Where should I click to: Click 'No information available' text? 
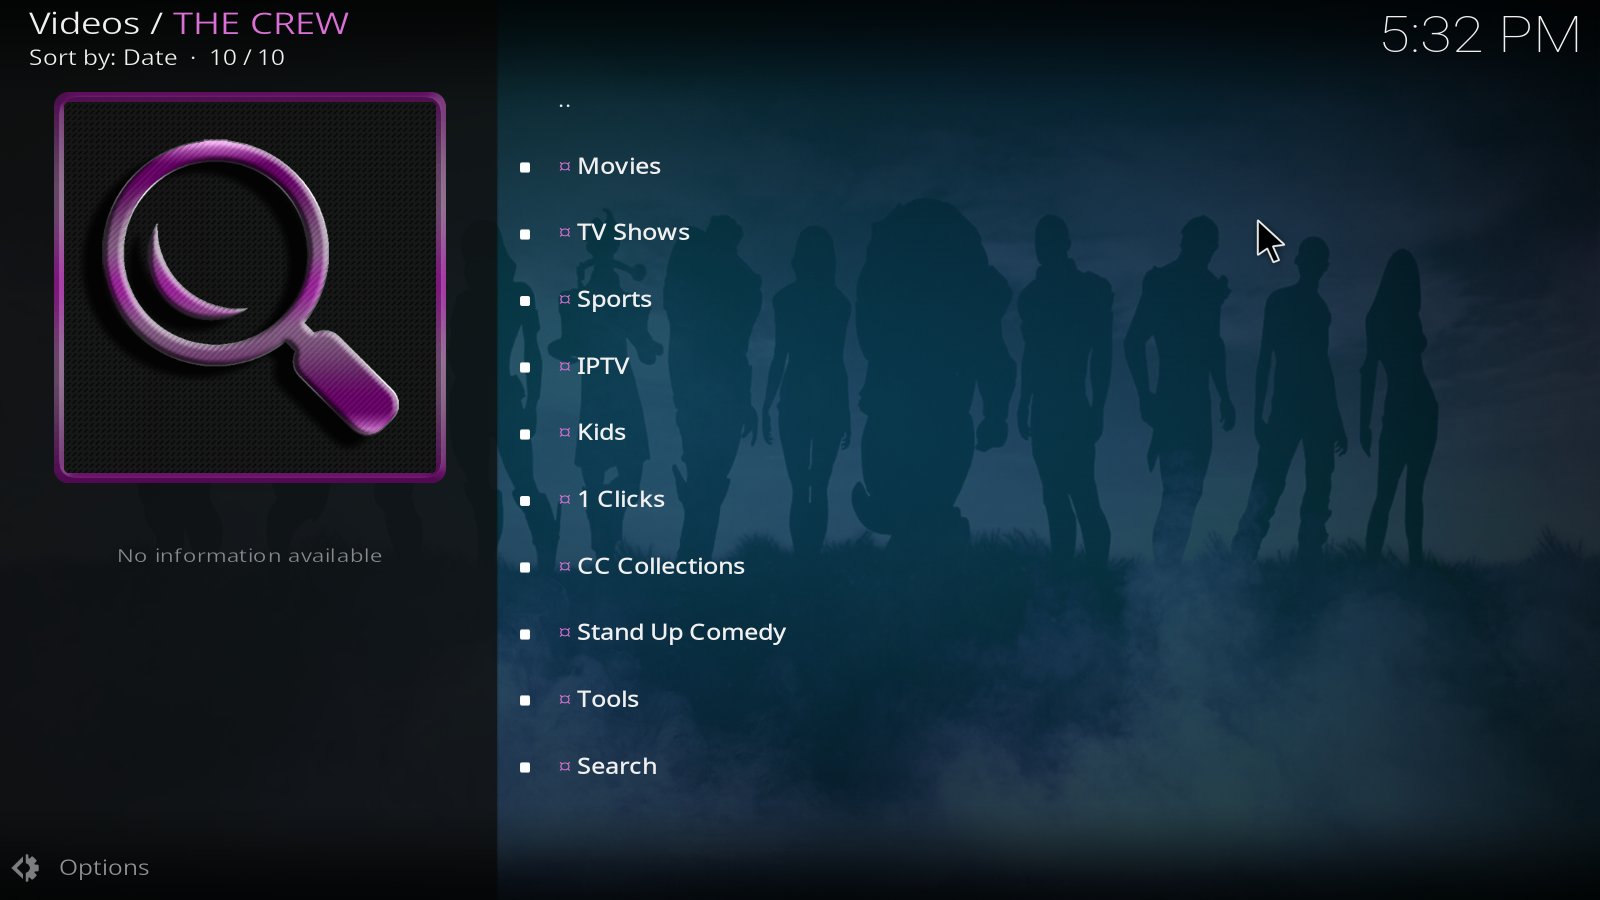pyautogui.click(x=250, y=555)
